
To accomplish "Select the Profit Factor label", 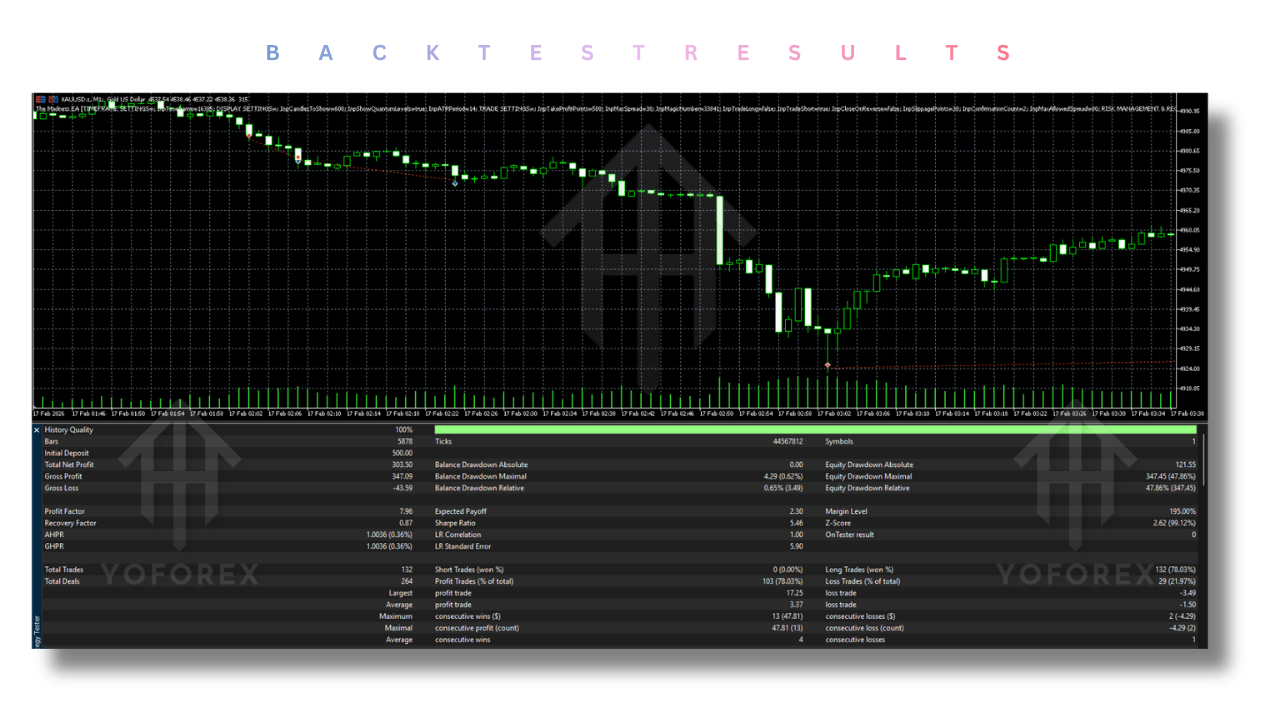I will pos(65,511).
